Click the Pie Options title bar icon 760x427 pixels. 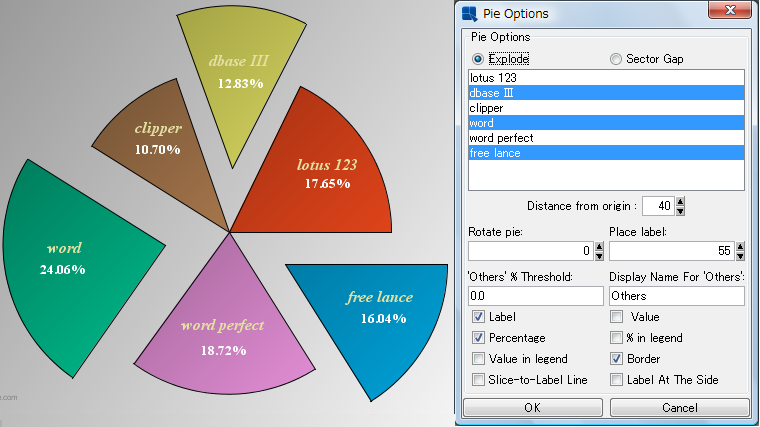coord(469,14)
